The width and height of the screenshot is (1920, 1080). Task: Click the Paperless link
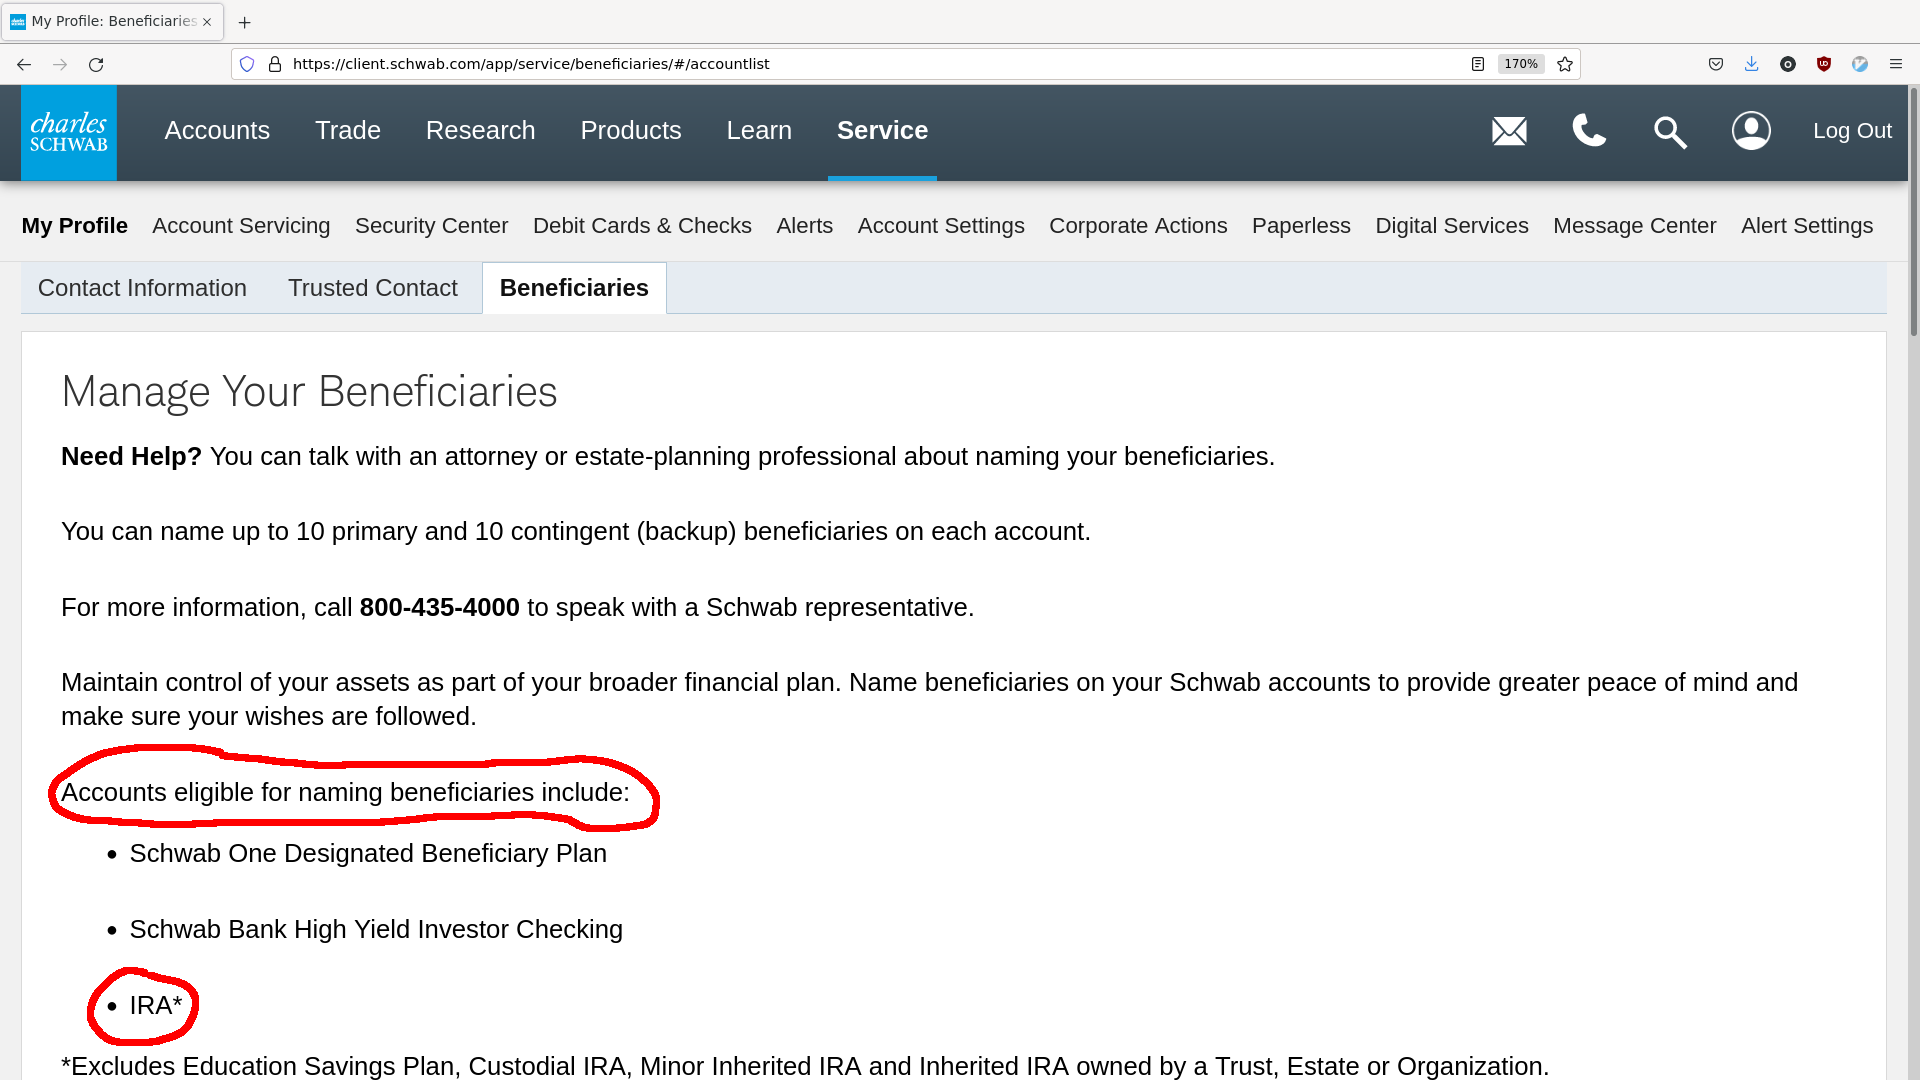[1300, 225]
